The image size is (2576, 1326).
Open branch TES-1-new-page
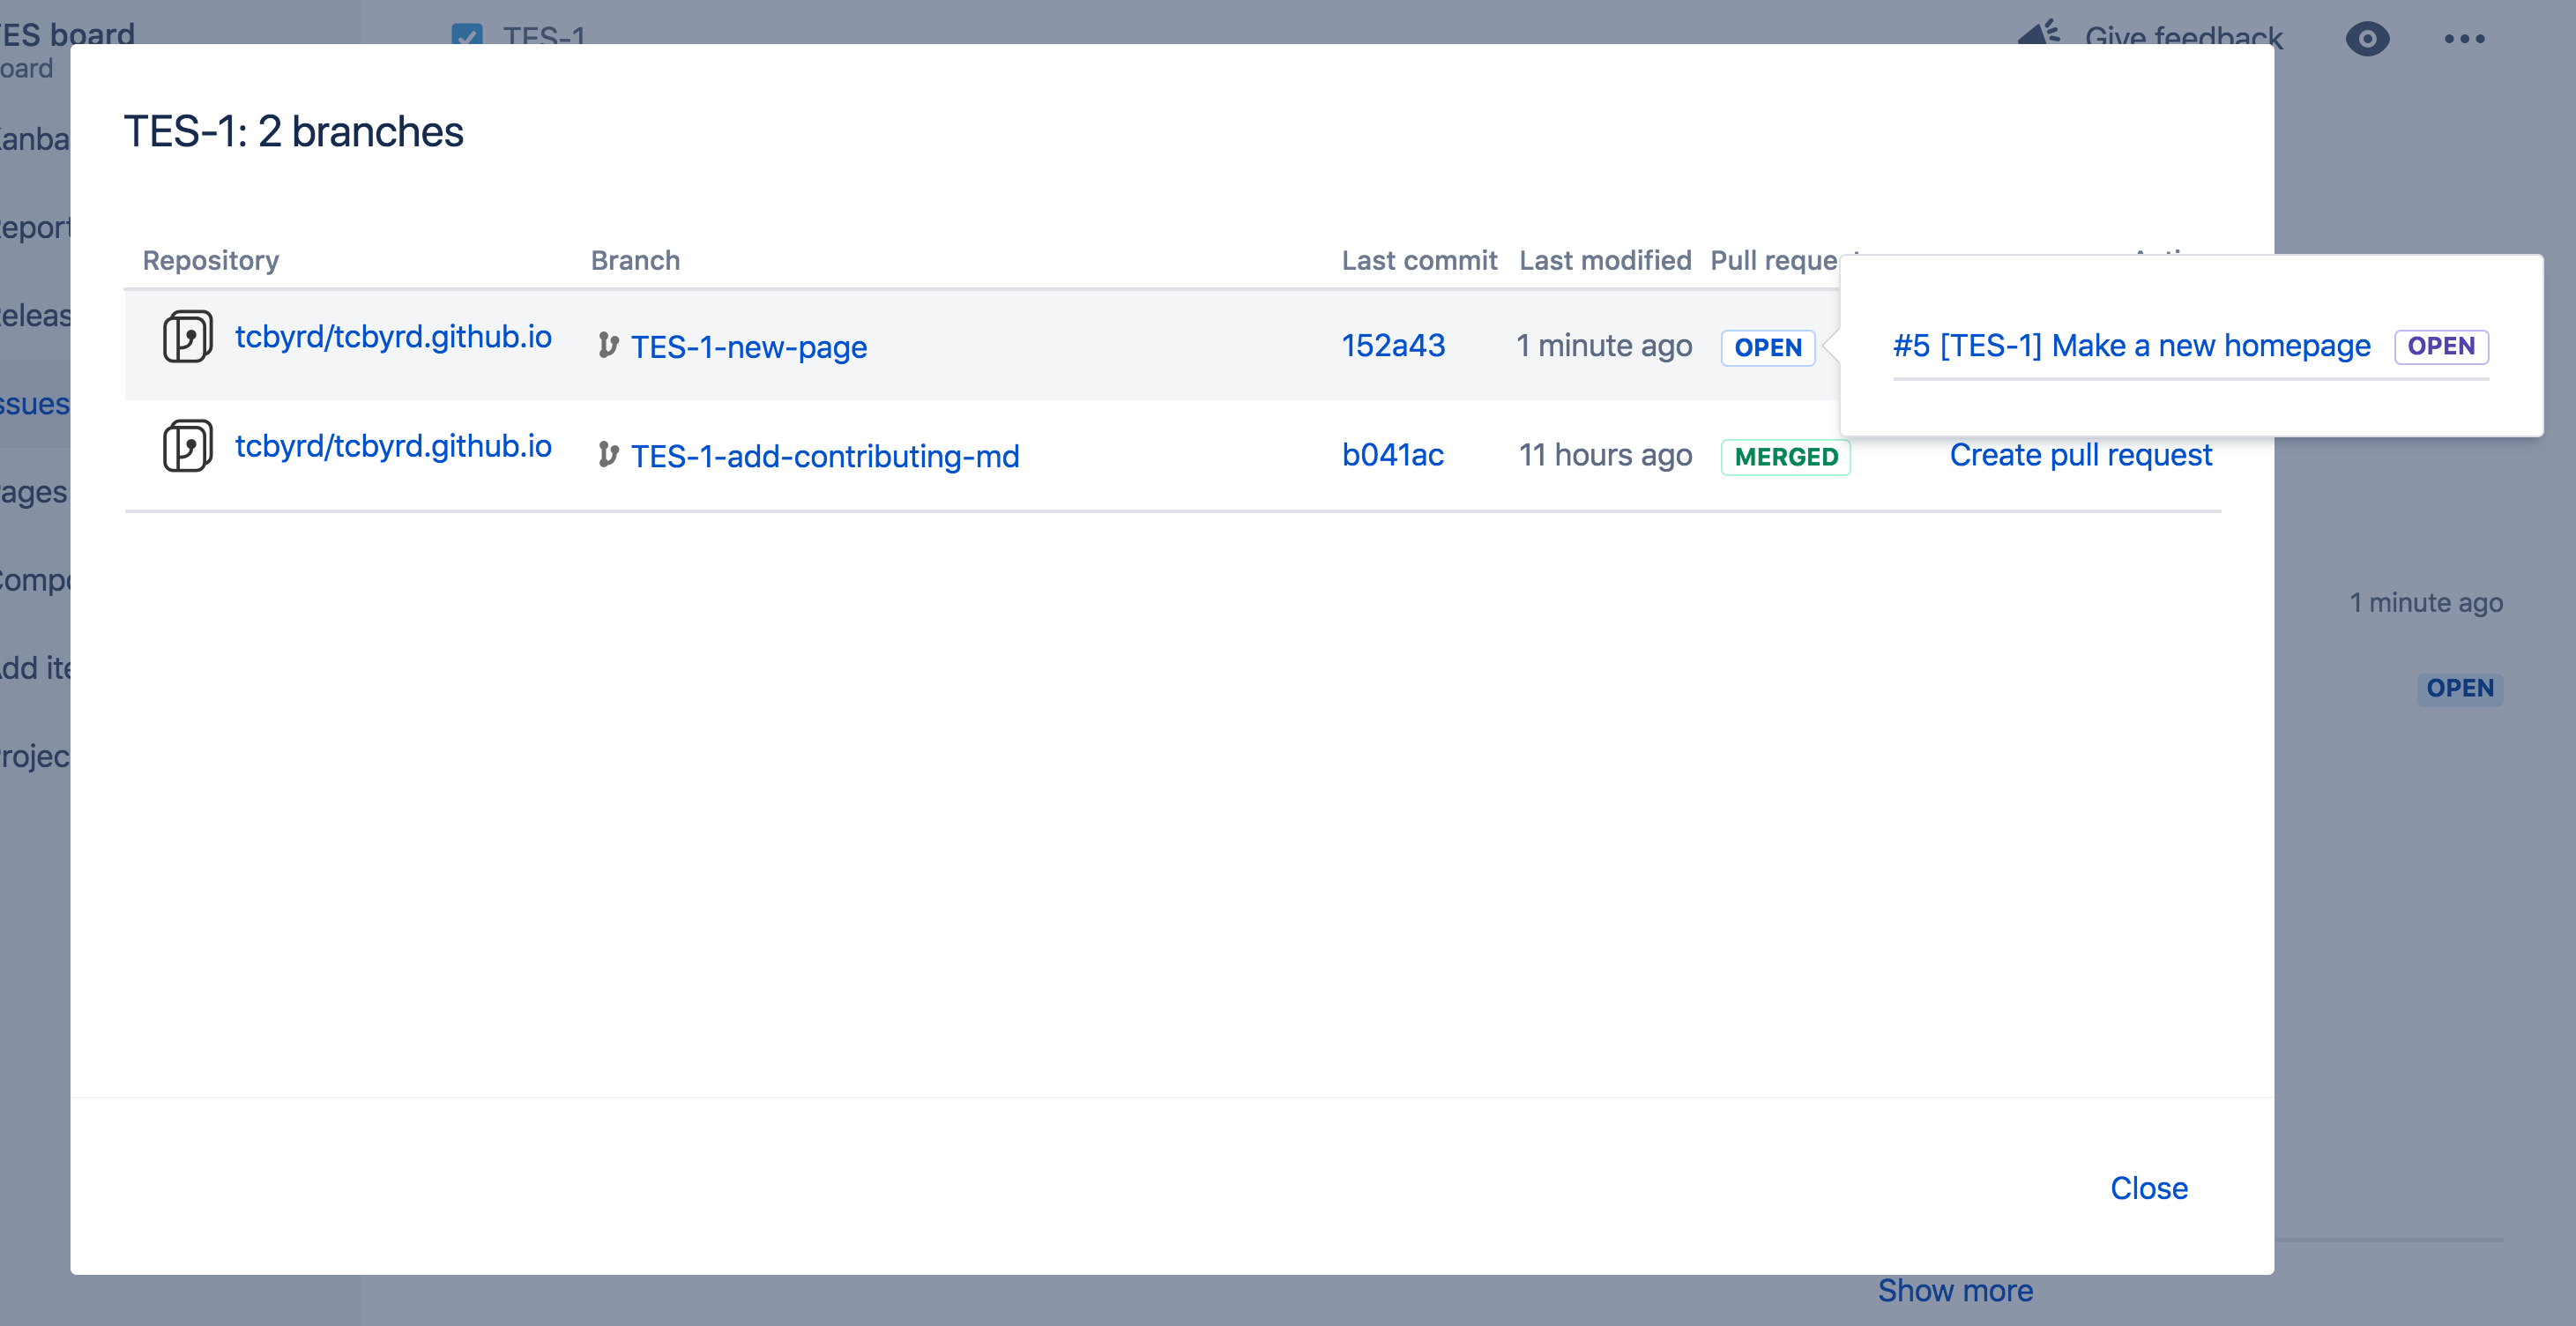click(x=748, y=347)
